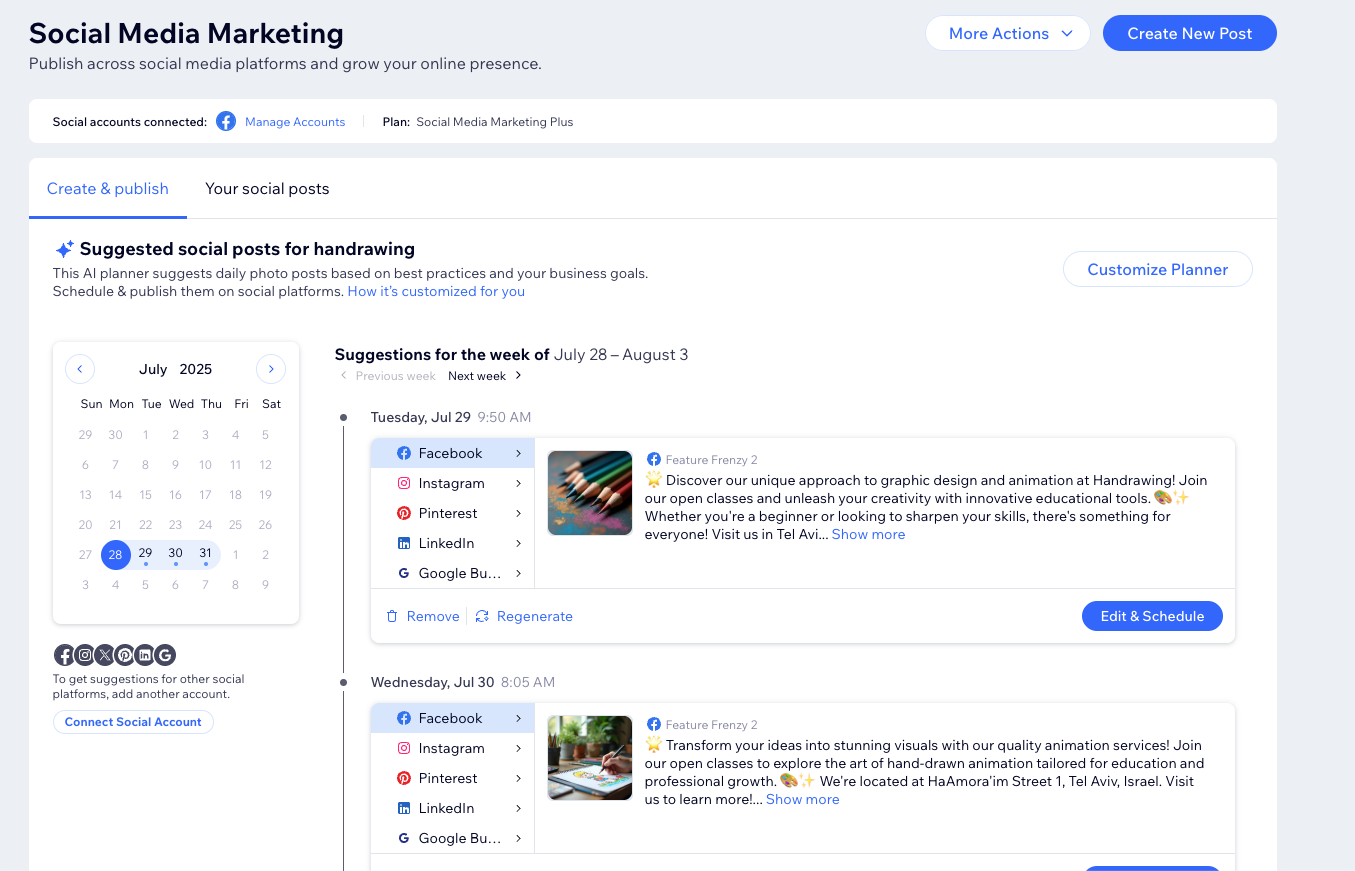Select July 30 in the calendar
Screen dimensions: 1355x871
[x=176, y=554]
